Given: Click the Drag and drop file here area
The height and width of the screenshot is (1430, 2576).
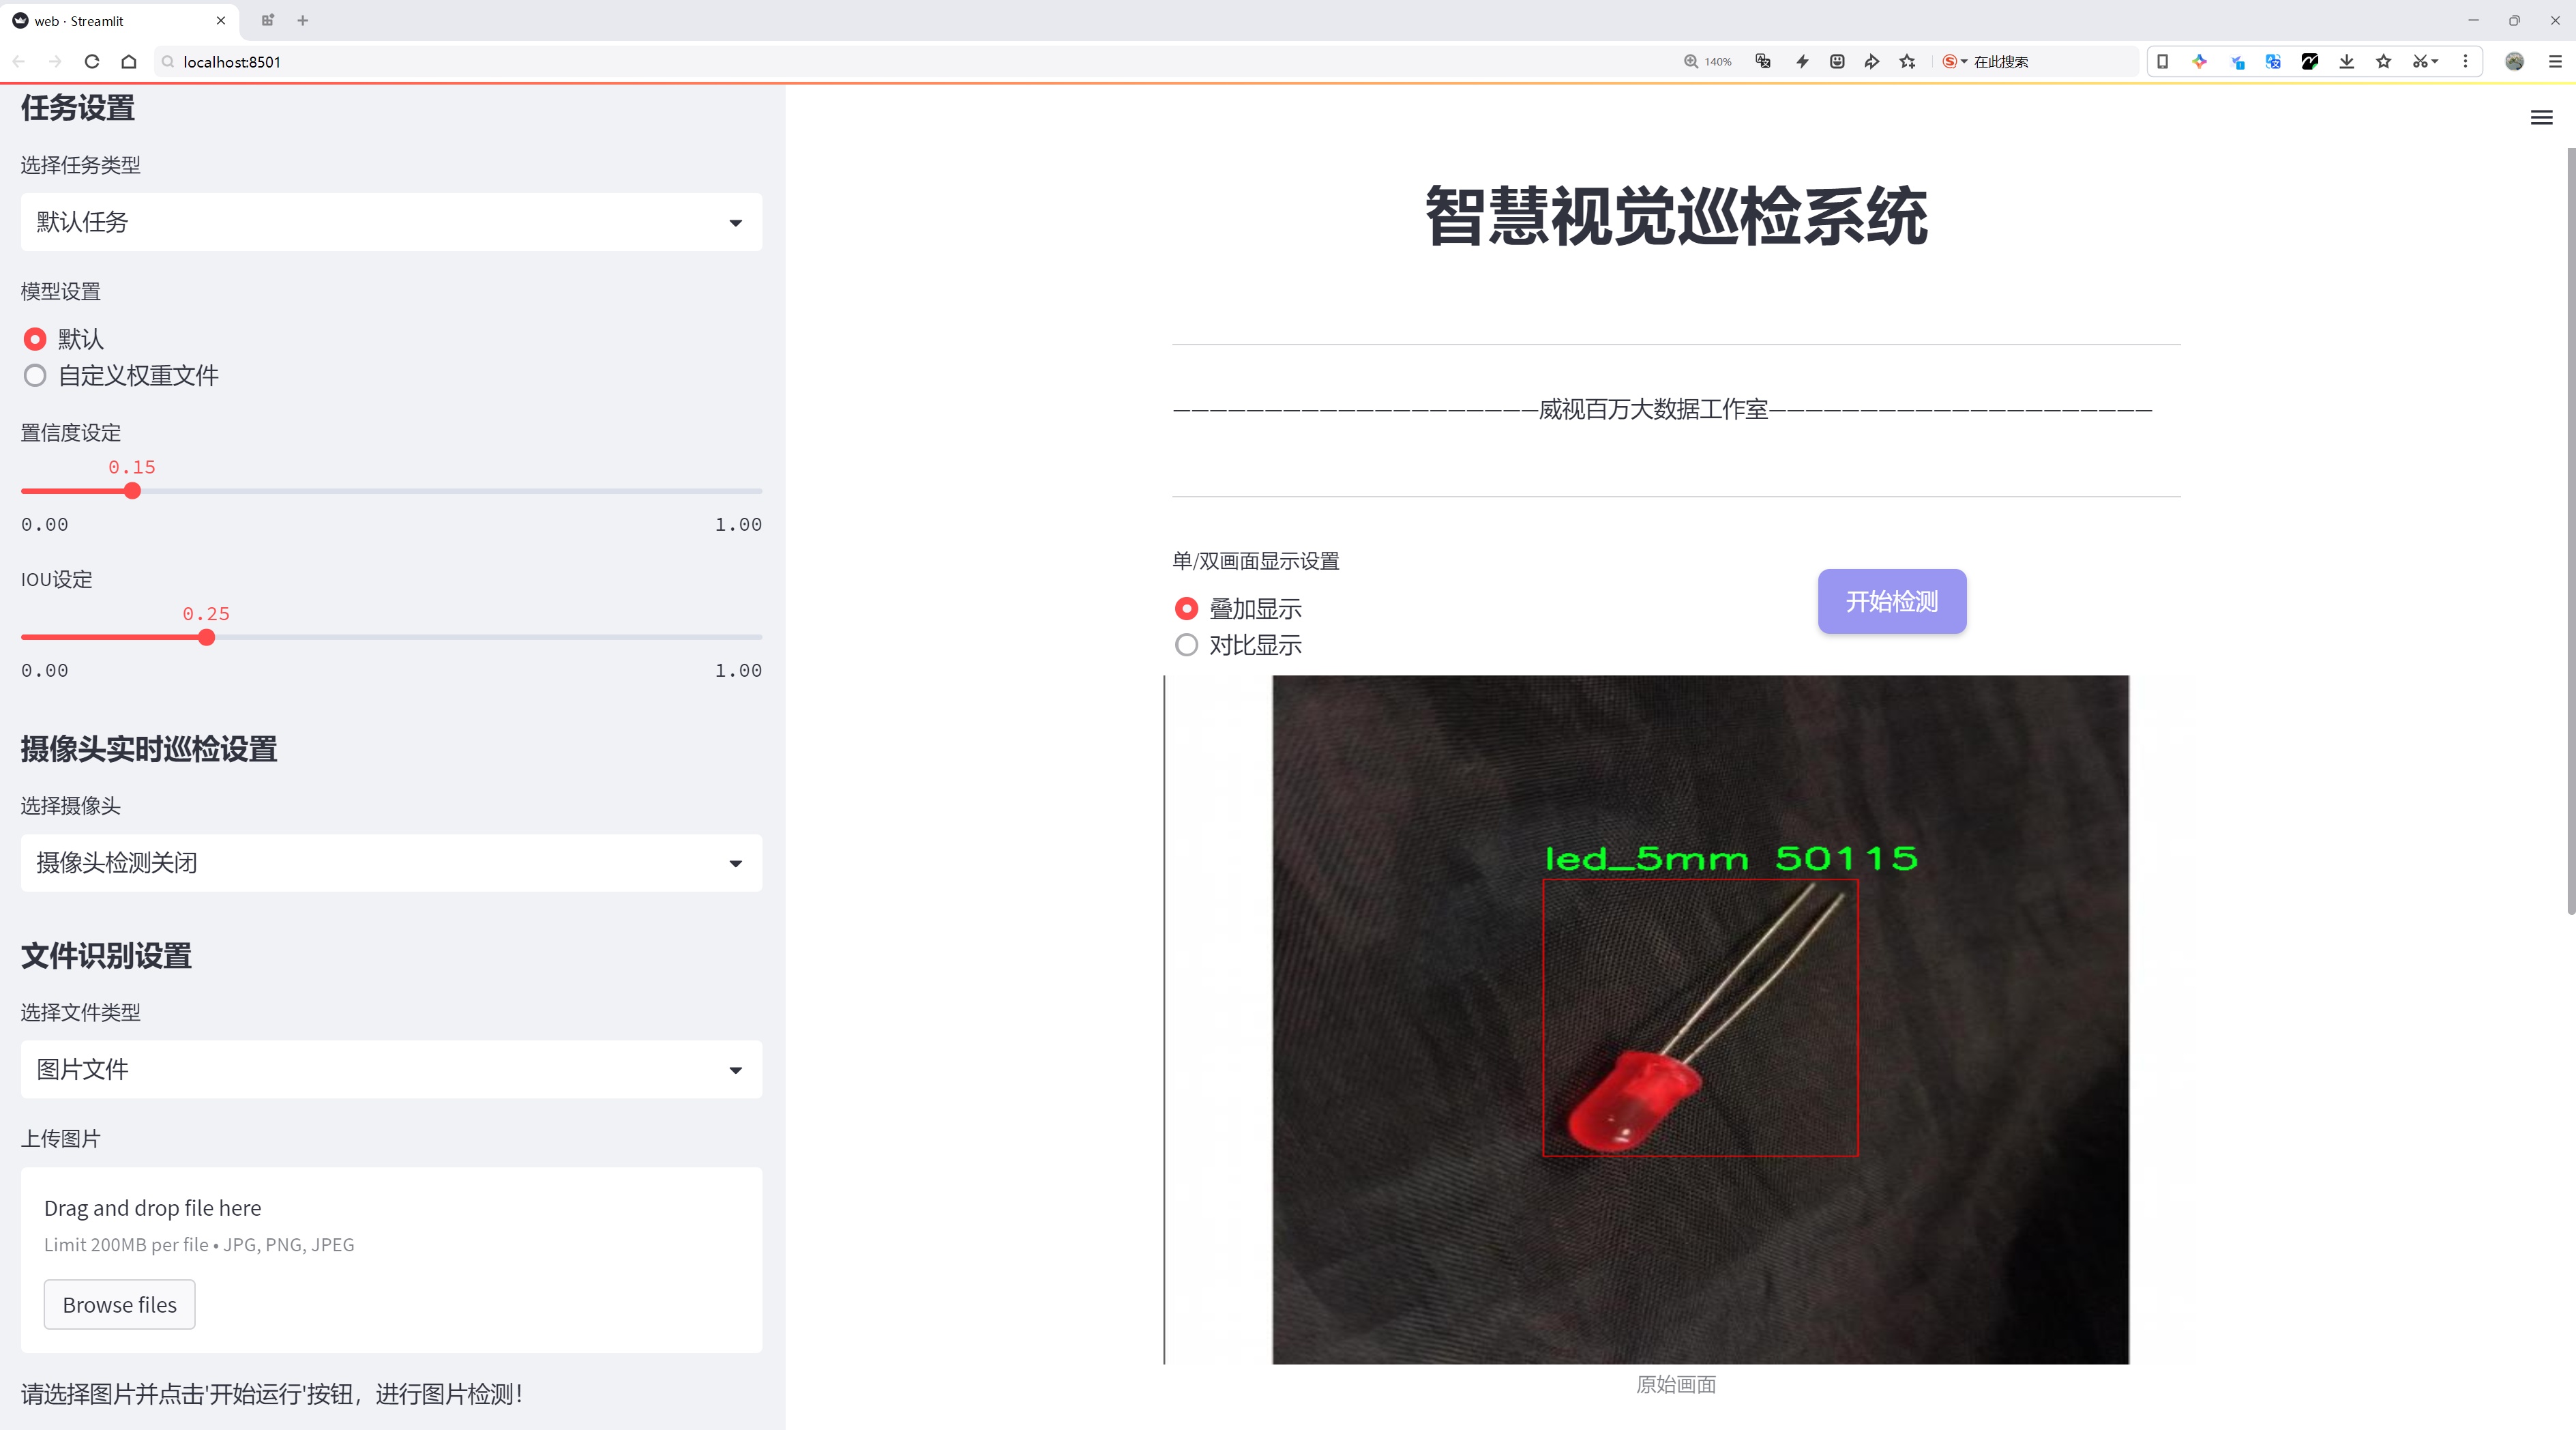Looking at the screenshot, I should coord(391,1260).
